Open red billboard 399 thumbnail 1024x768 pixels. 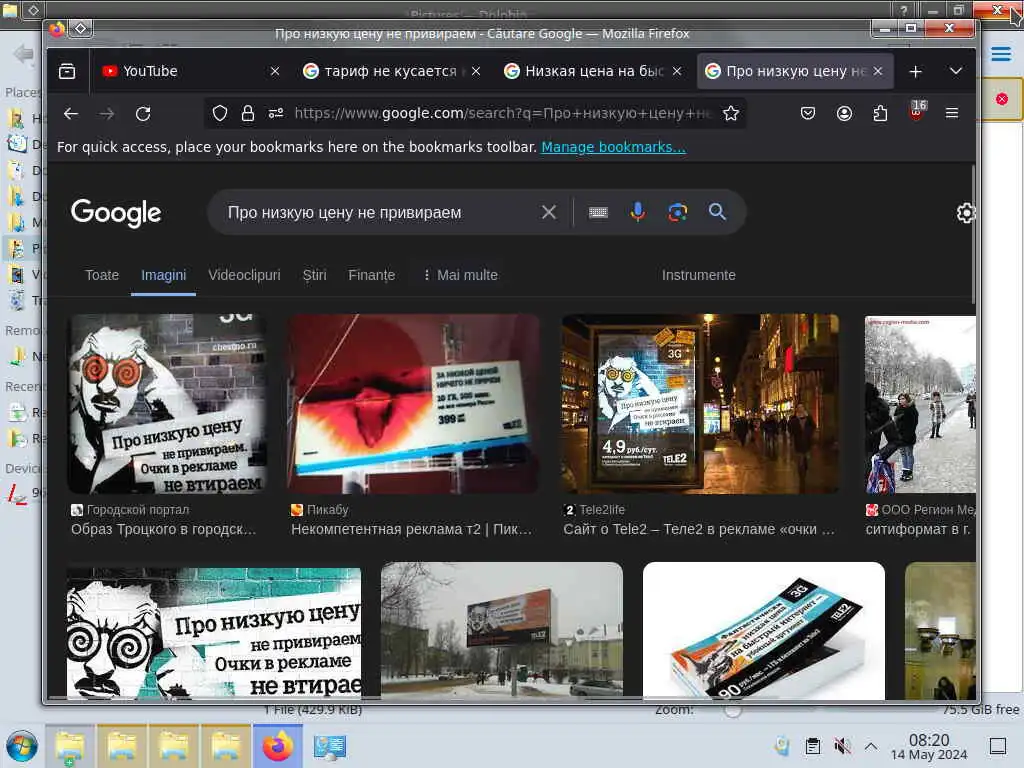coord(414,404)
